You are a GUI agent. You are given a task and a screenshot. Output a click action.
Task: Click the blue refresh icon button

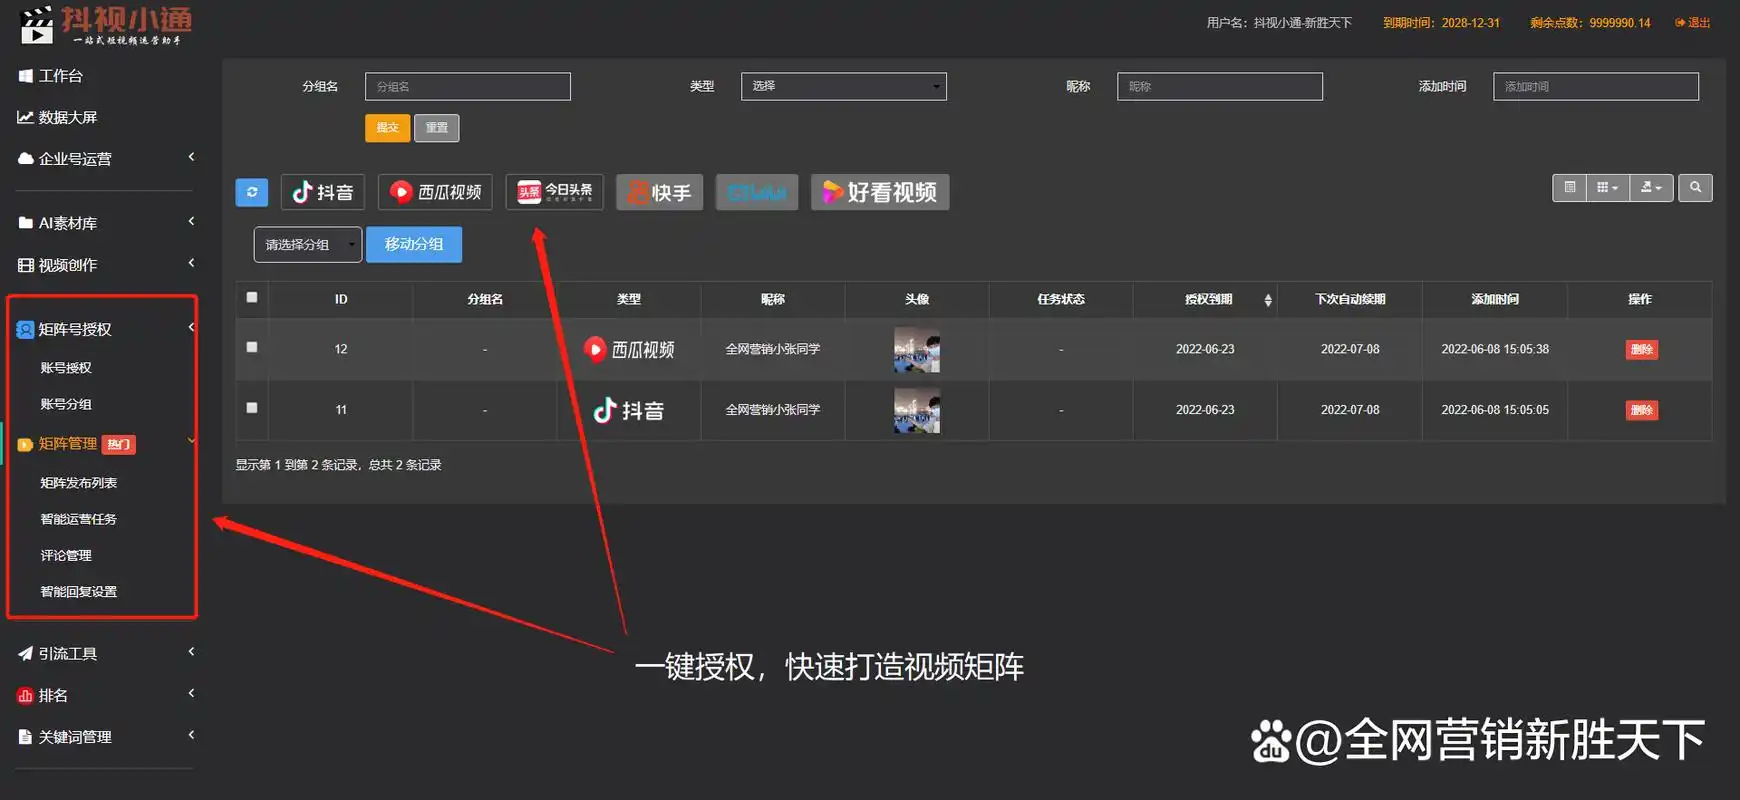(x=252, y=192)
